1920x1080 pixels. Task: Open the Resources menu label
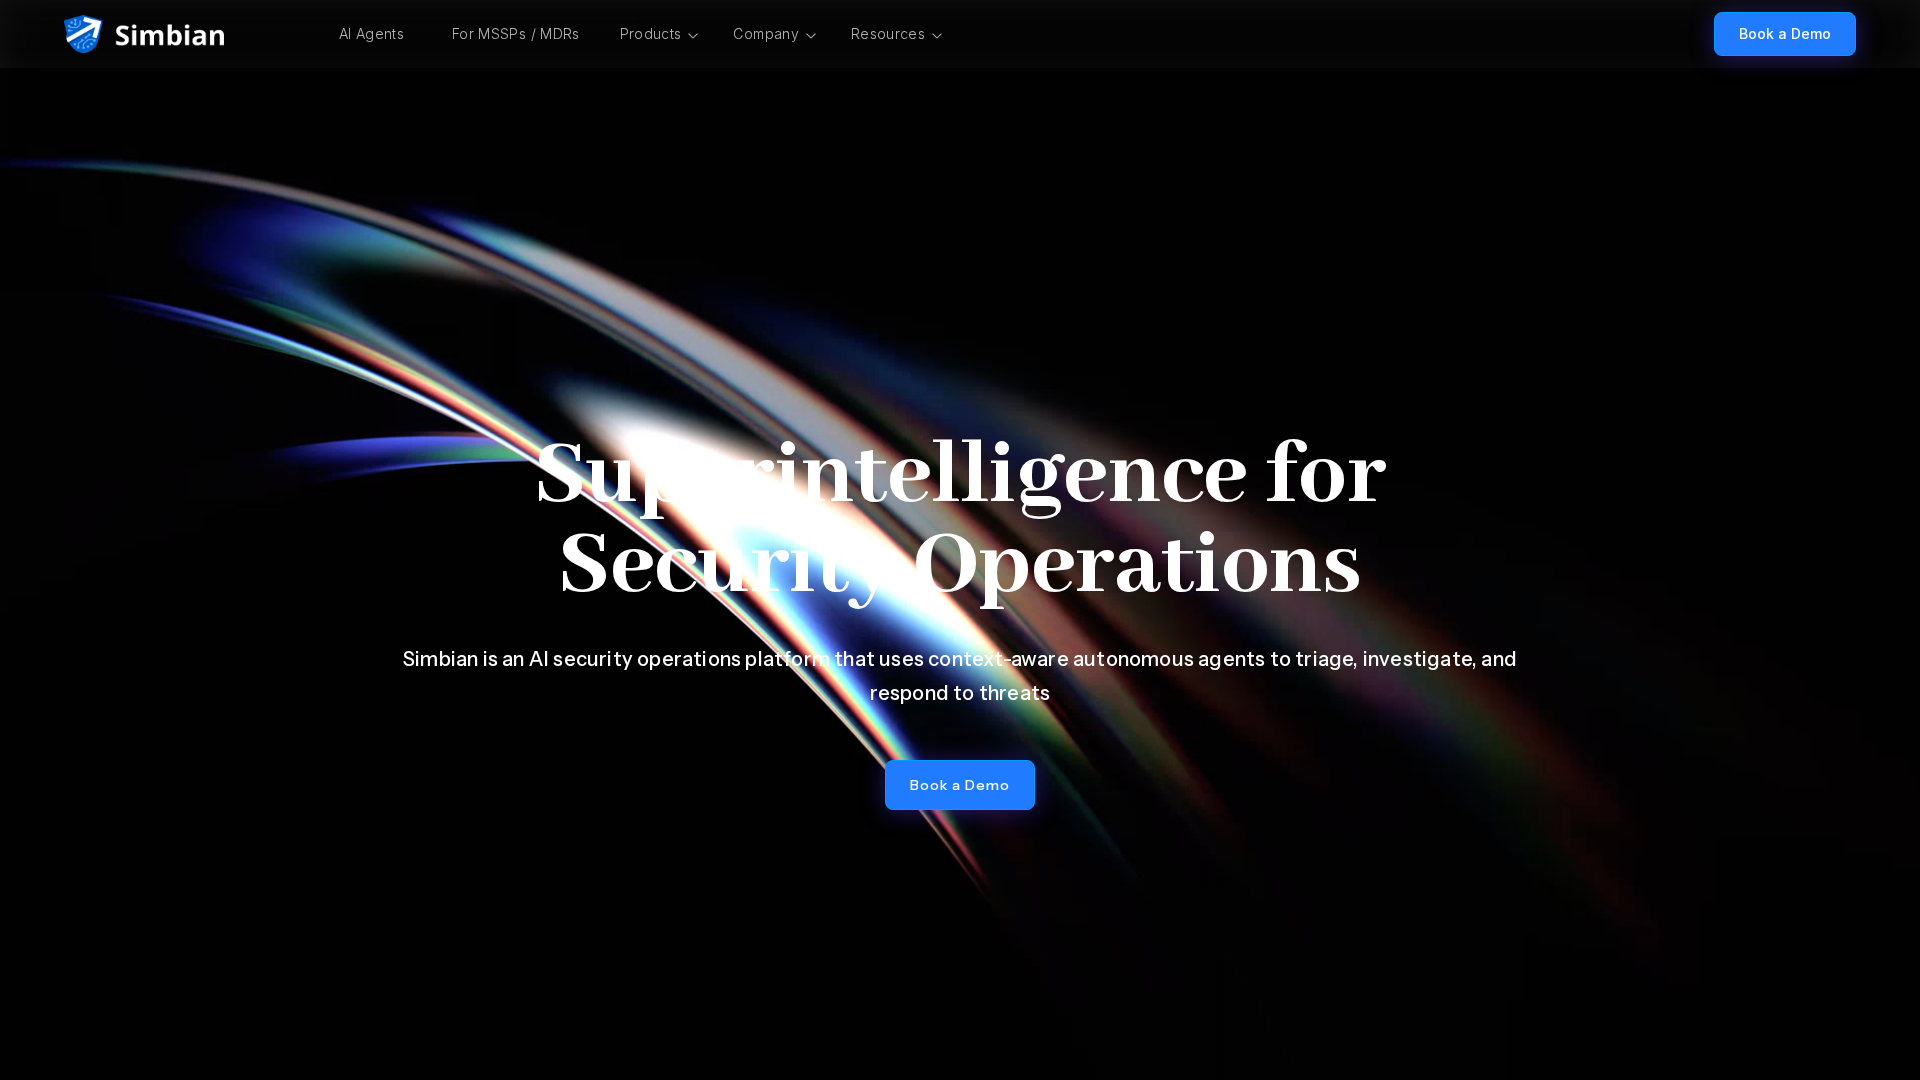[888, 34]
